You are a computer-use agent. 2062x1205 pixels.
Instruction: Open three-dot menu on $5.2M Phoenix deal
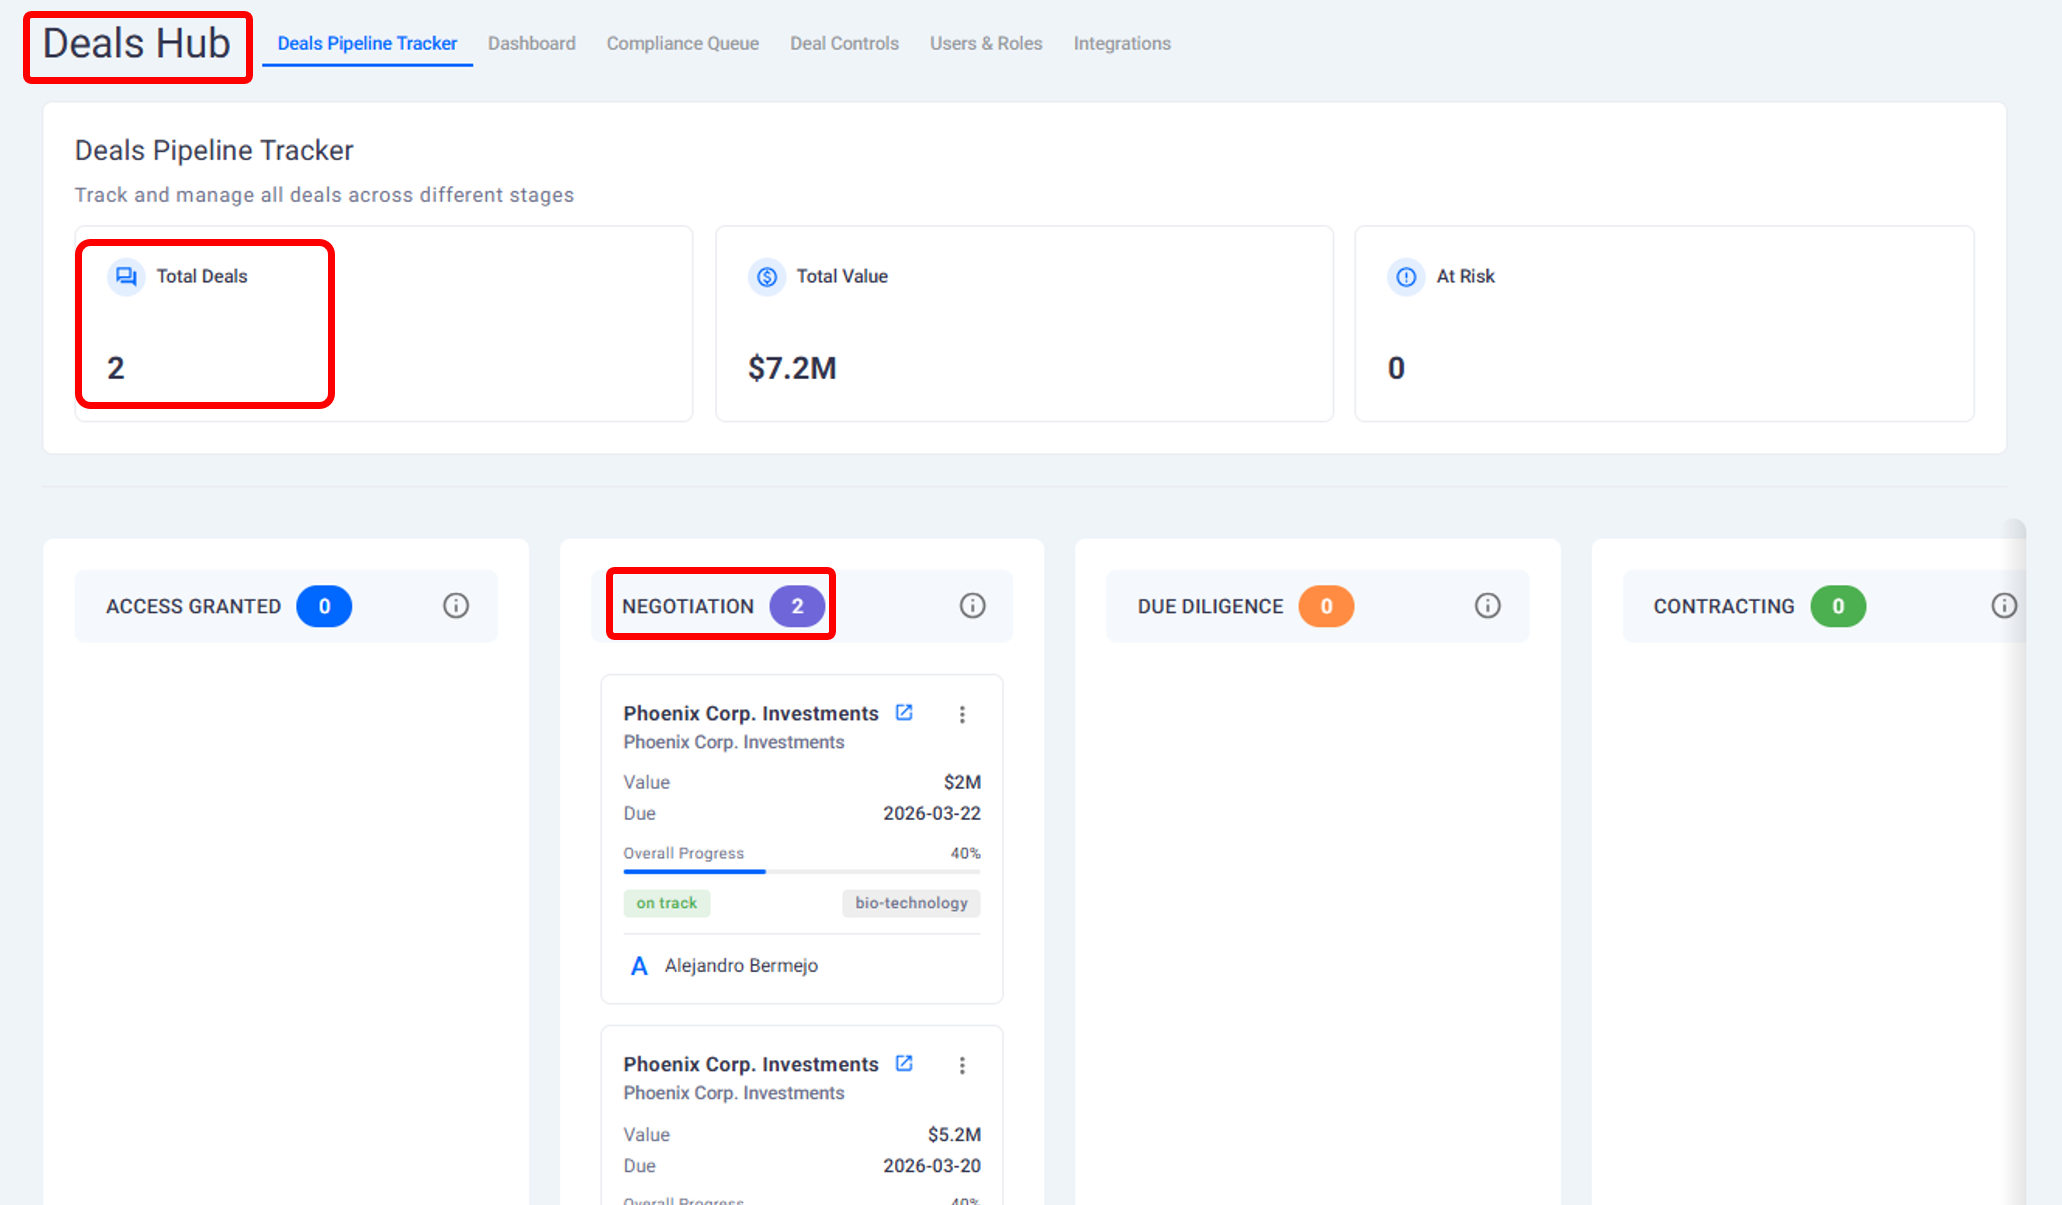click(x=962, y=1065)
